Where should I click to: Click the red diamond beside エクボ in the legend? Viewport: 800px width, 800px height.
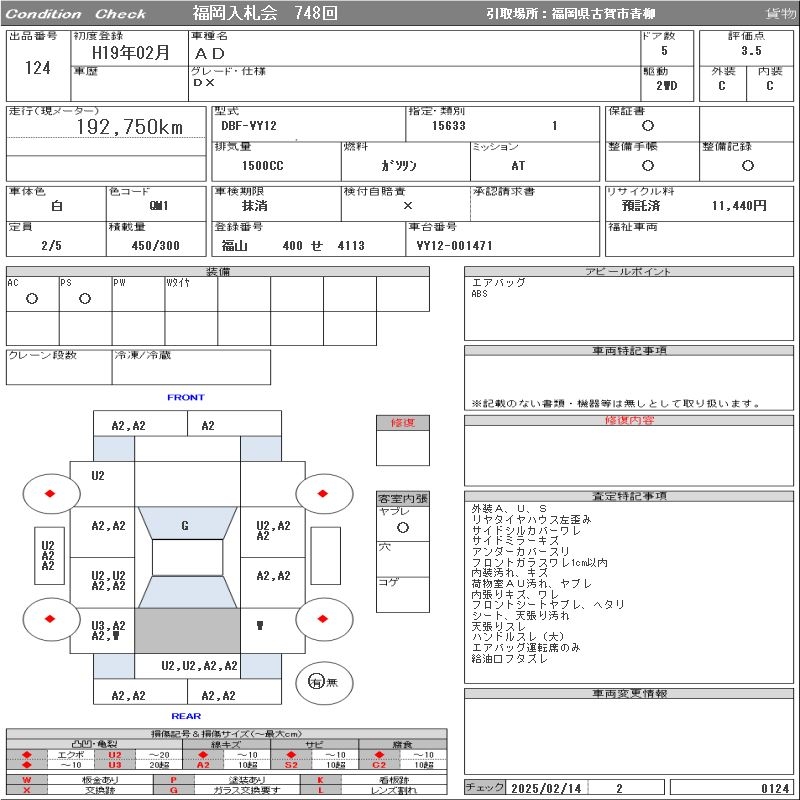click(27, 755)
